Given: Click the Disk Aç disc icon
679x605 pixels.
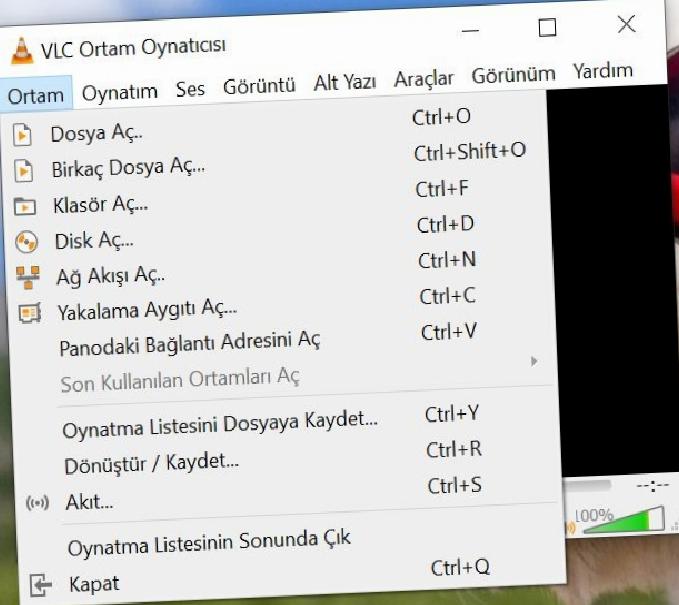Looking at the screenshot, I should (x=26, y=242).
